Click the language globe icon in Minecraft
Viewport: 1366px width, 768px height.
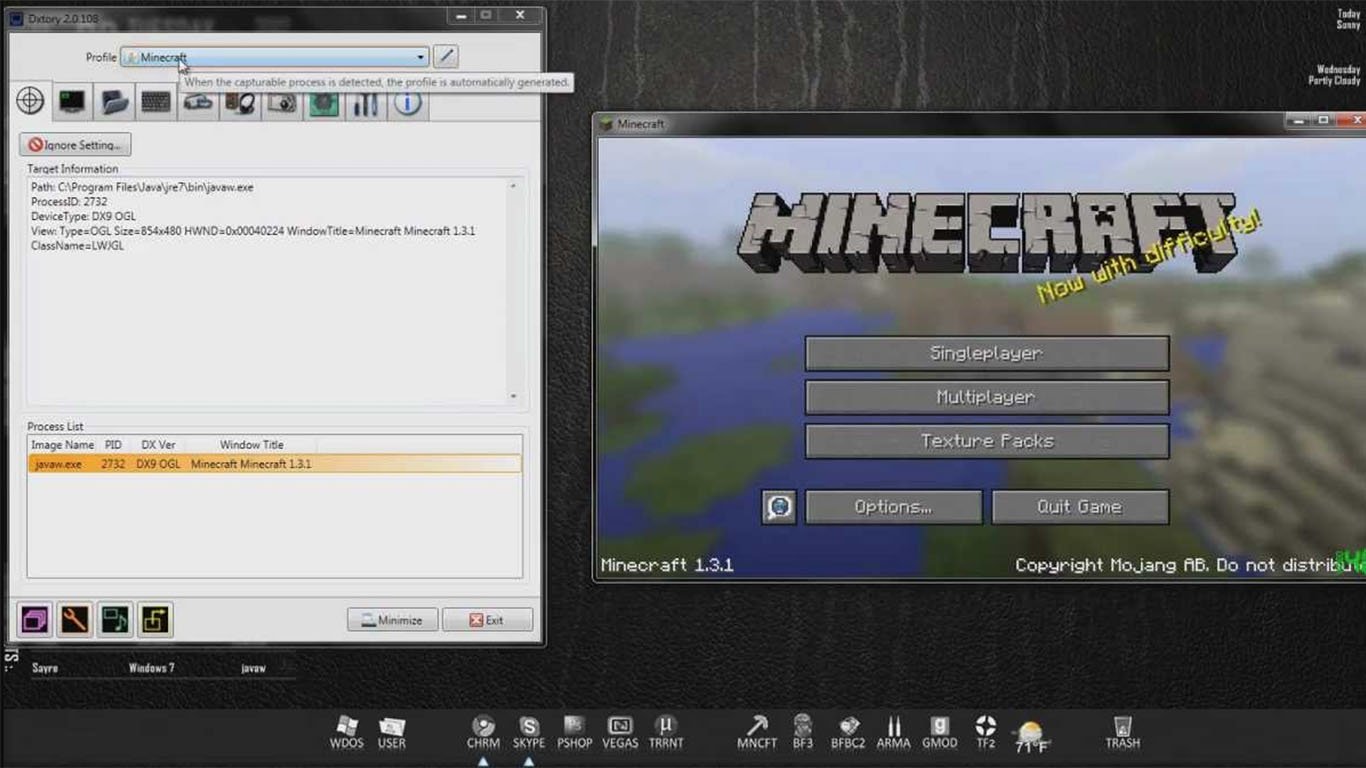coord(779,507)
